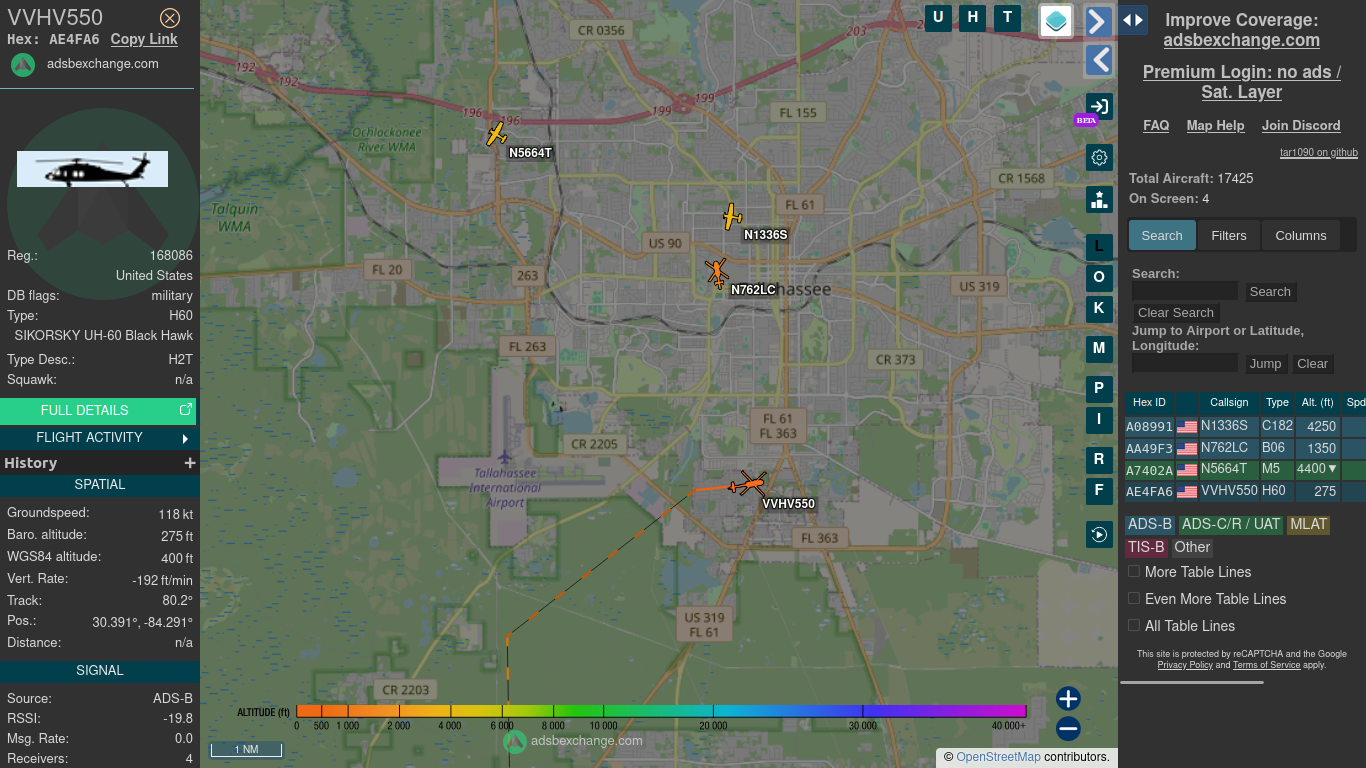Toggle the K map option button
The height and width of the screenshot is (768, 1366).
pyautogui.click(x=1099, y=309)
